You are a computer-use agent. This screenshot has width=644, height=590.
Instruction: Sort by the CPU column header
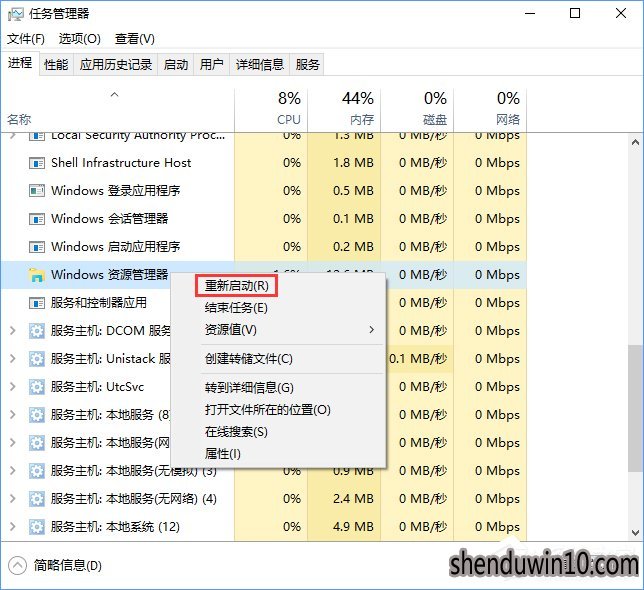pyautogui.click(x=271, y=110)
